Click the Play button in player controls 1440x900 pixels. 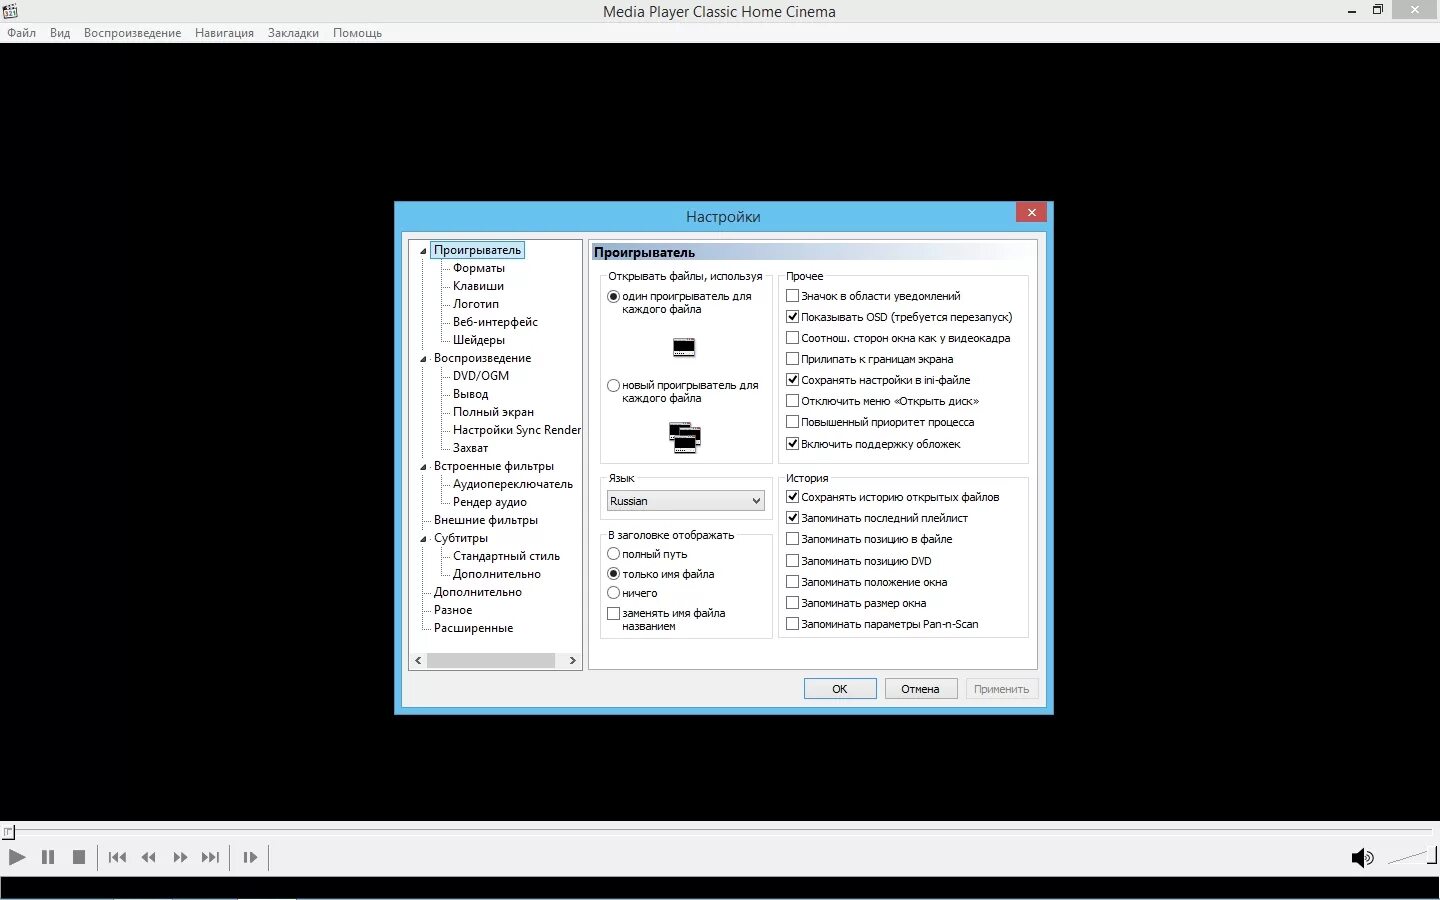click(x=17, y=857)
